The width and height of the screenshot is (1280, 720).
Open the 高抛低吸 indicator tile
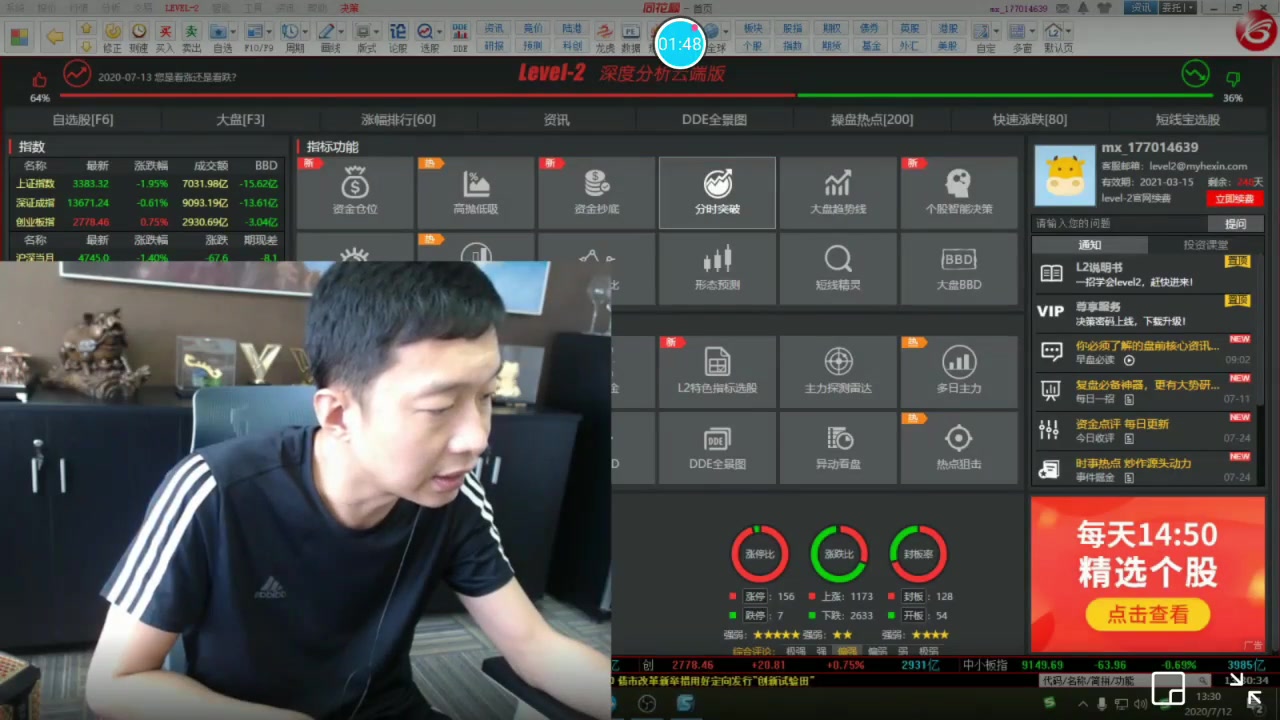point(476,193)
